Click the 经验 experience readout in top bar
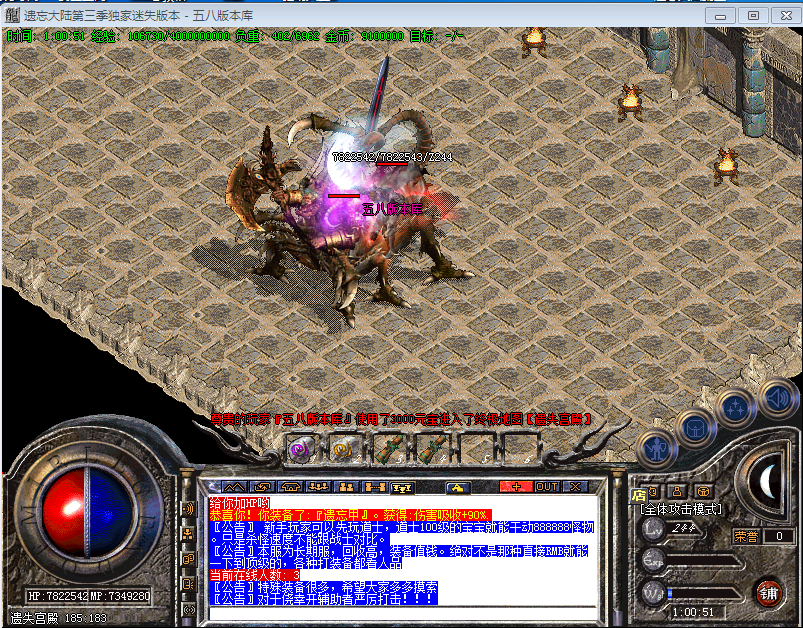The height and width of the screenshot is (628, 803). [160, 36]
